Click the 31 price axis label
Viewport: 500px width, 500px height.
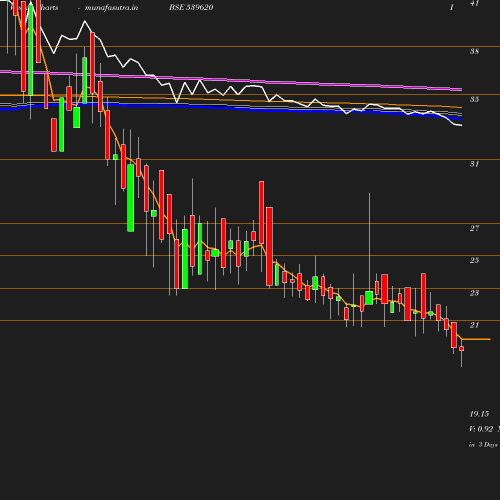[x=474, y=164]
